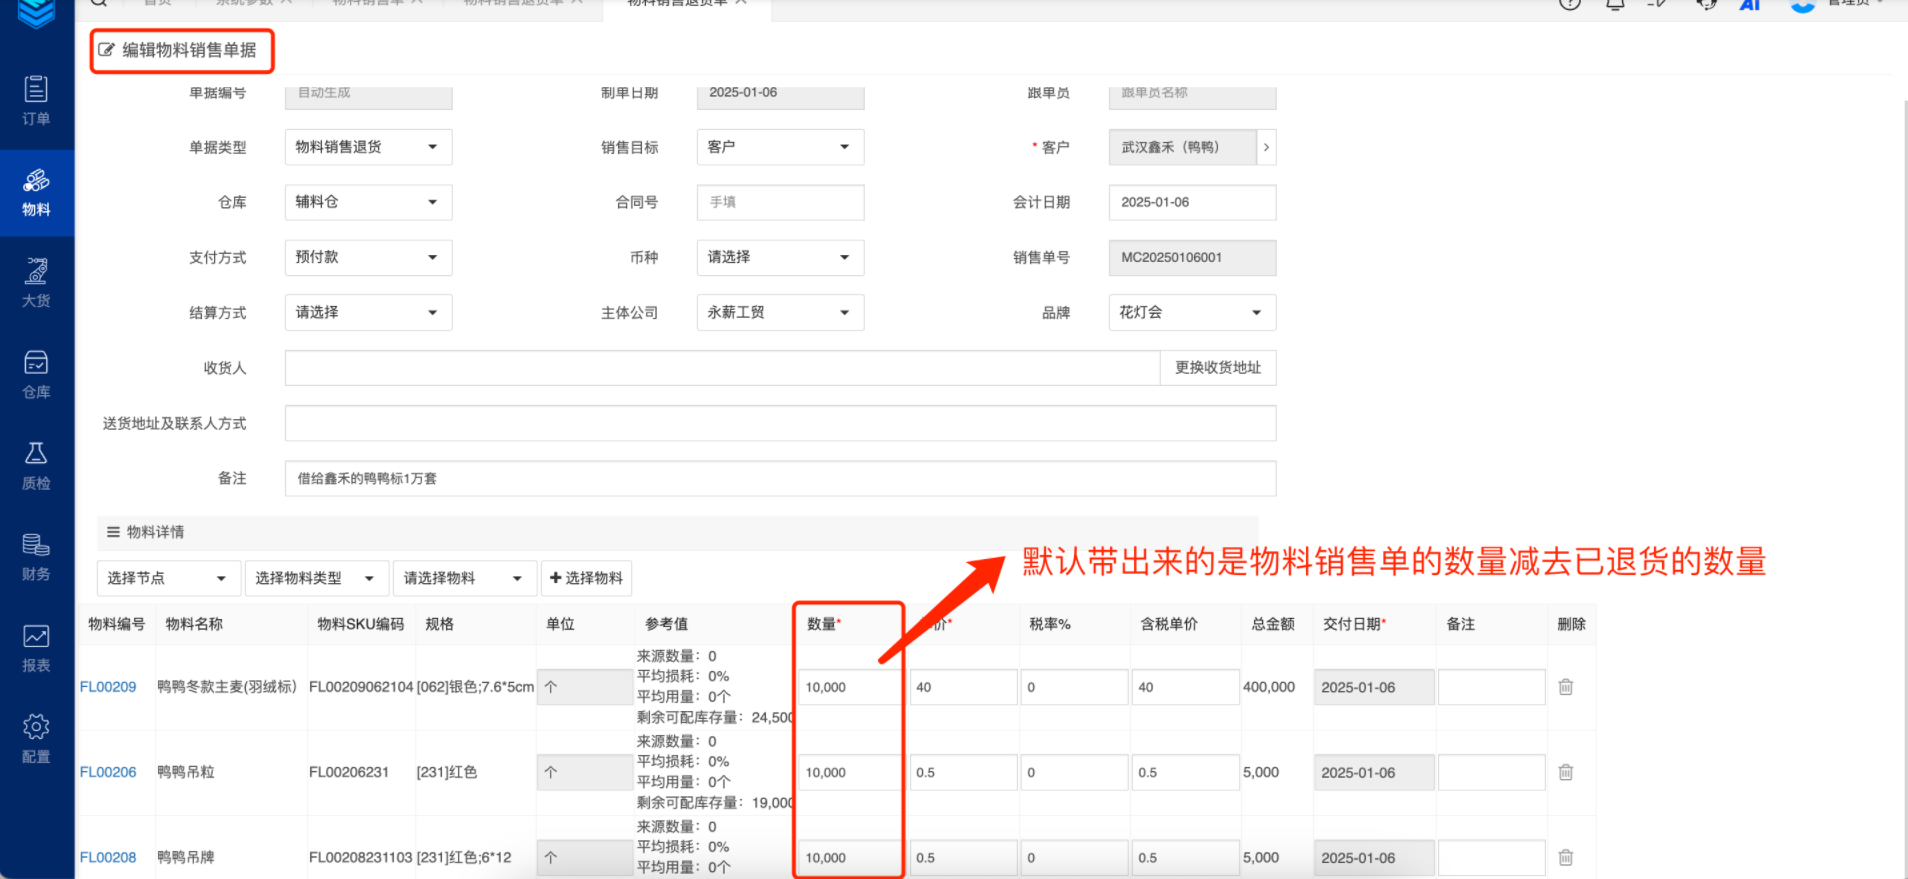The height and width of the screenshot is (879, 1908).
Task: Click the 选择物料 add button
Action: [x=586, y=578]
